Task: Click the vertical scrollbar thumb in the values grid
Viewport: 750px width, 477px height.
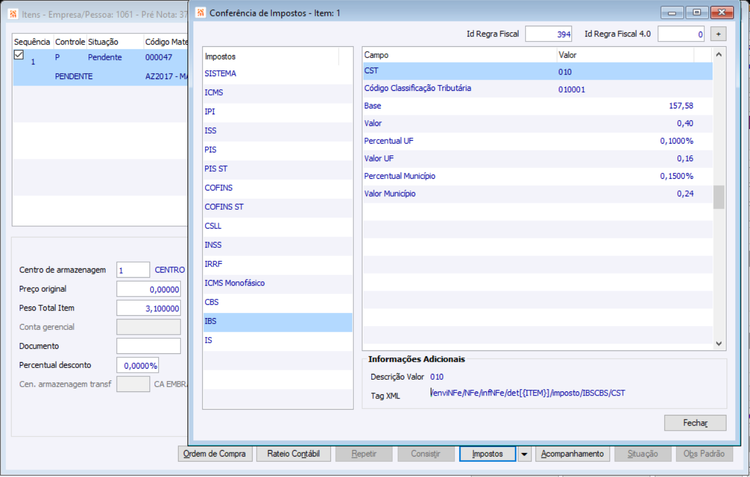Action: [x=718, y=197]
